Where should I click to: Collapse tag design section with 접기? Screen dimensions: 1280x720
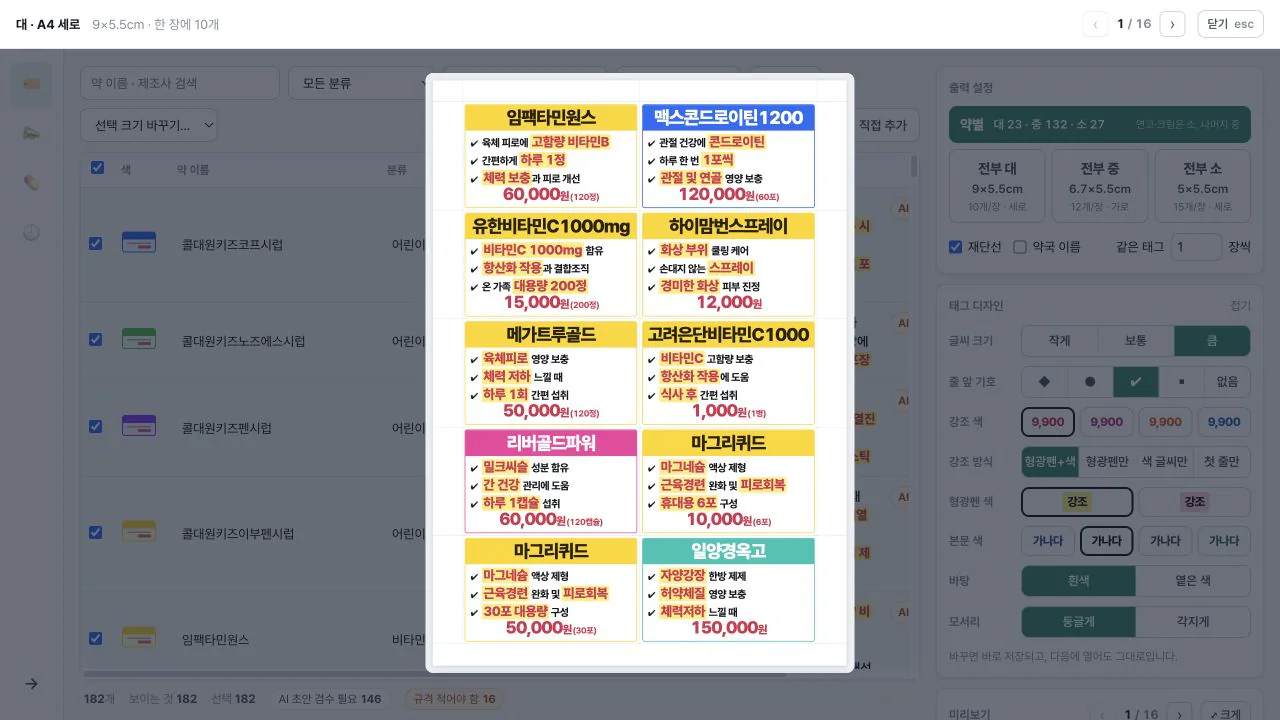coord(1240,306)
